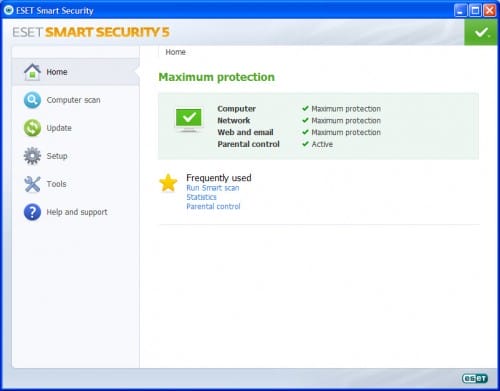
Task: Open the Tools section
Action: [56, 184]
